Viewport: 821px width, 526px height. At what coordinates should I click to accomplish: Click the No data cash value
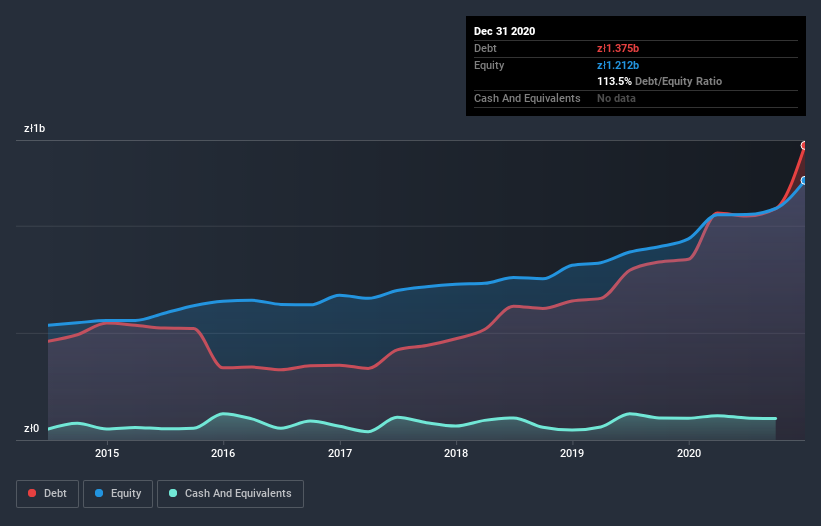pos(616,98)
